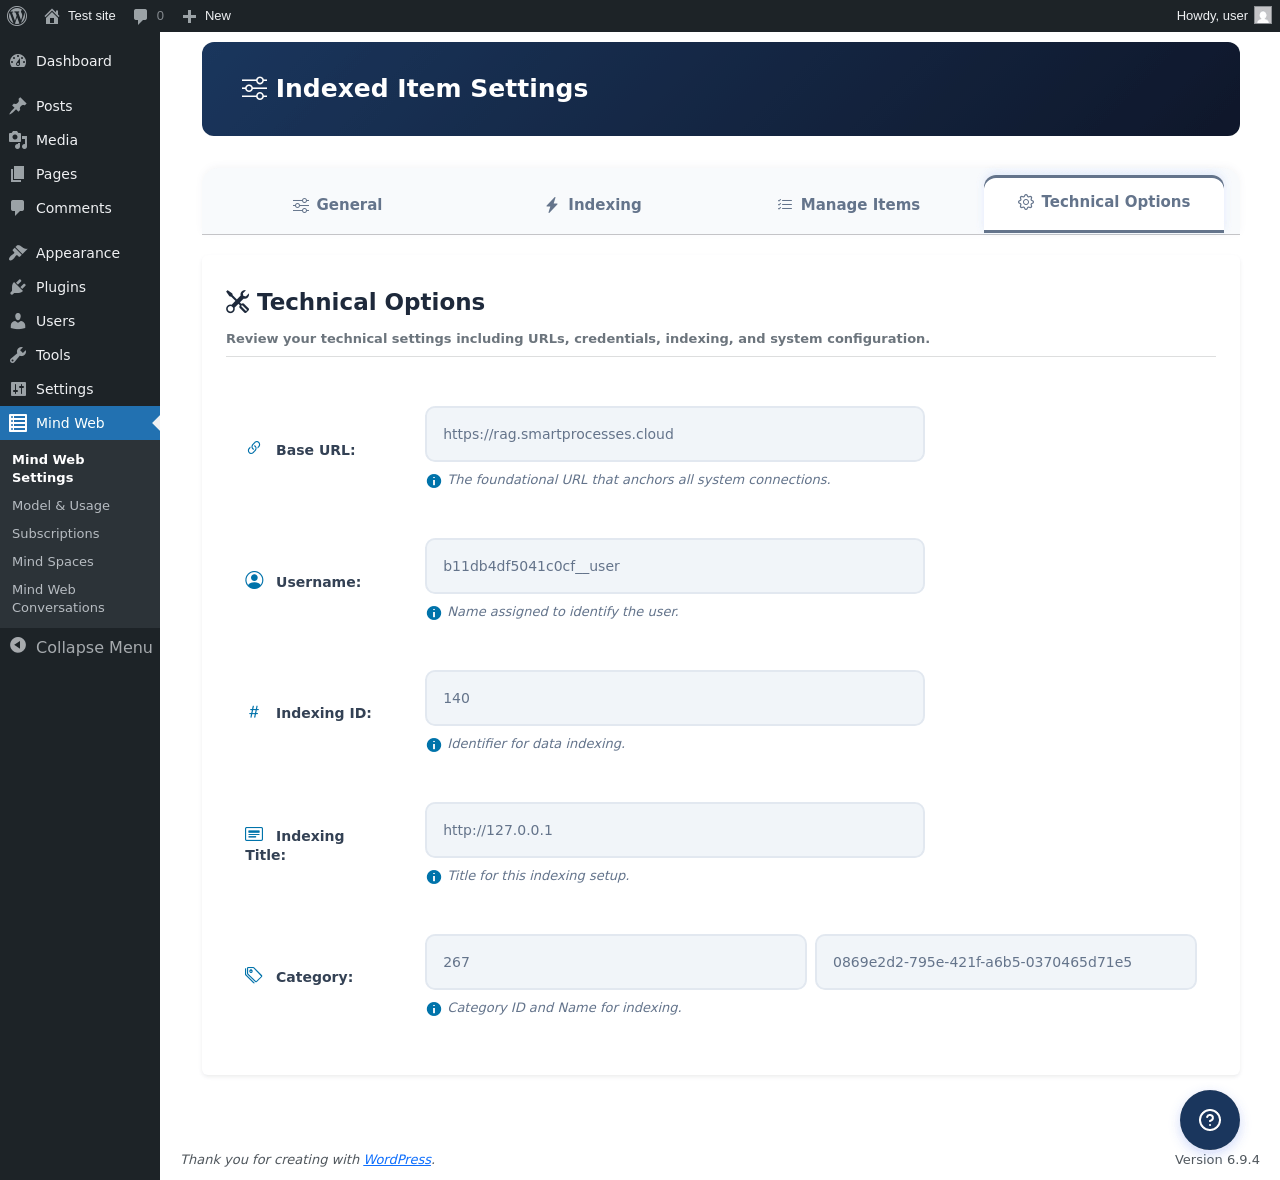Focus the Indexing ID field

click(674, 698)
